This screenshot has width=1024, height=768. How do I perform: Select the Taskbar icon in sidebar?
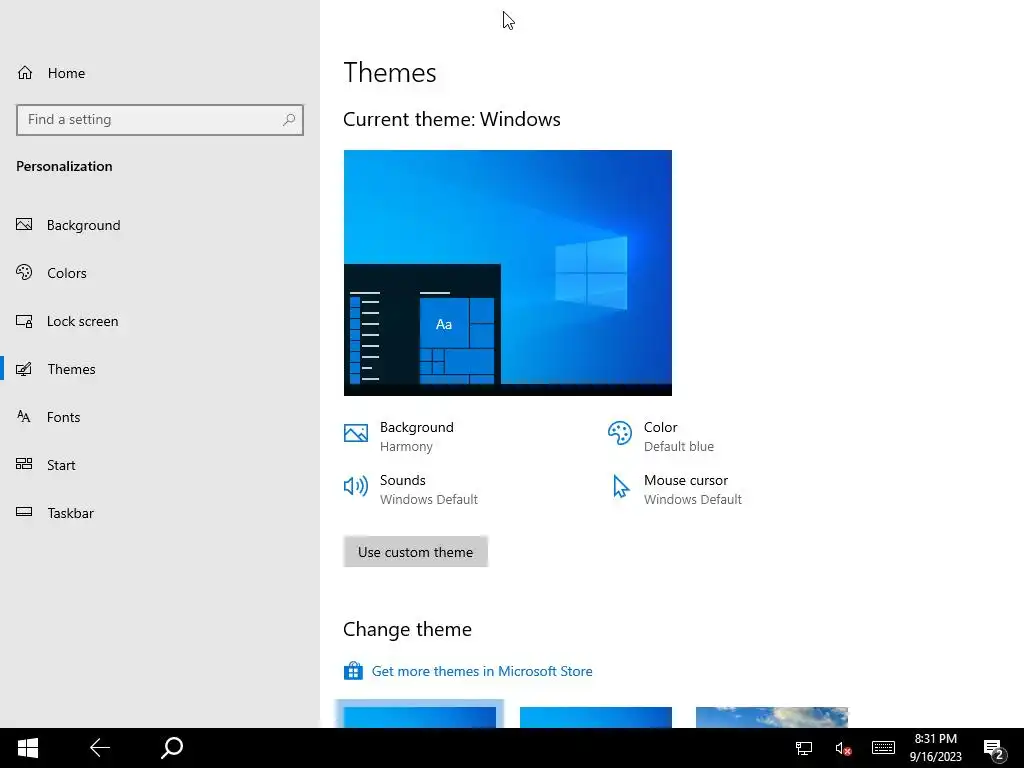click(x=24, y=512)
